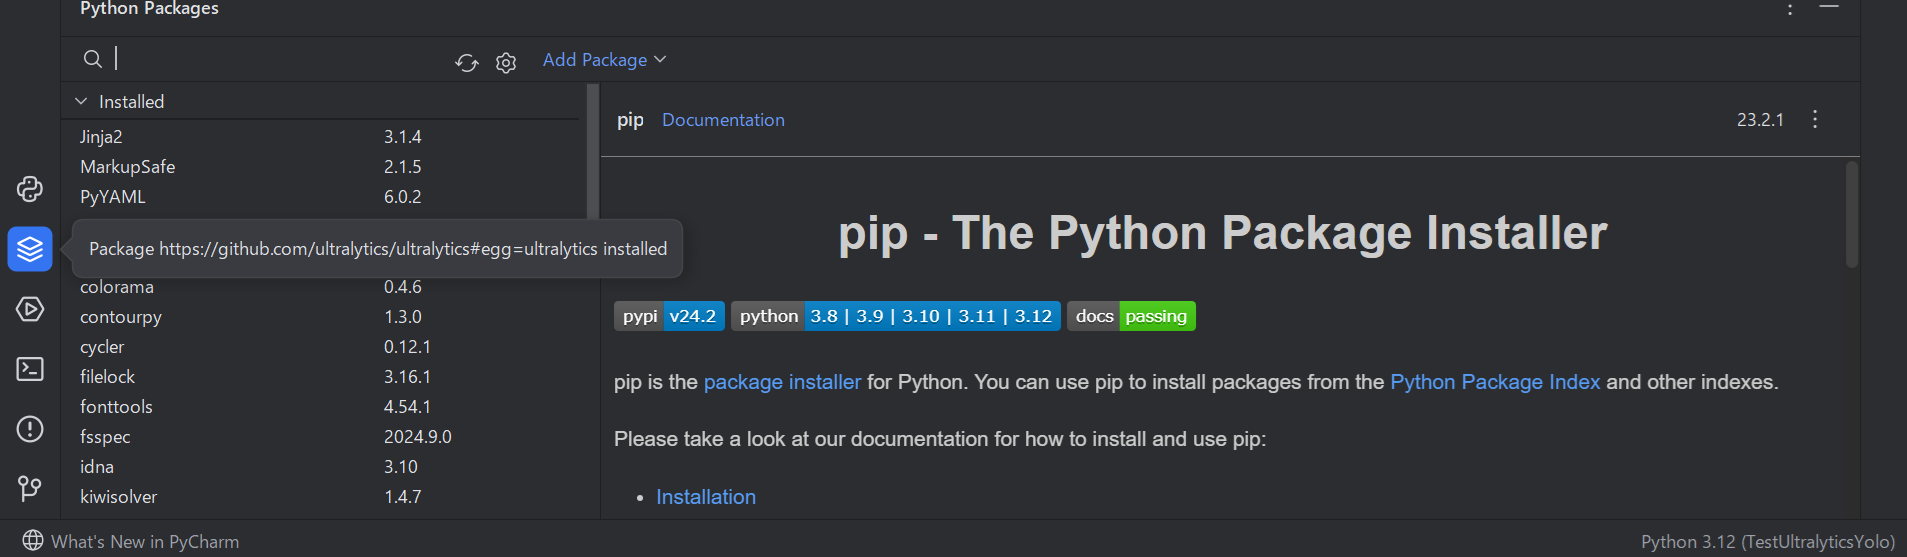Screen dimensions: 1907x557
Task: Click the package list vertical scrollbar
Action: 593,150
